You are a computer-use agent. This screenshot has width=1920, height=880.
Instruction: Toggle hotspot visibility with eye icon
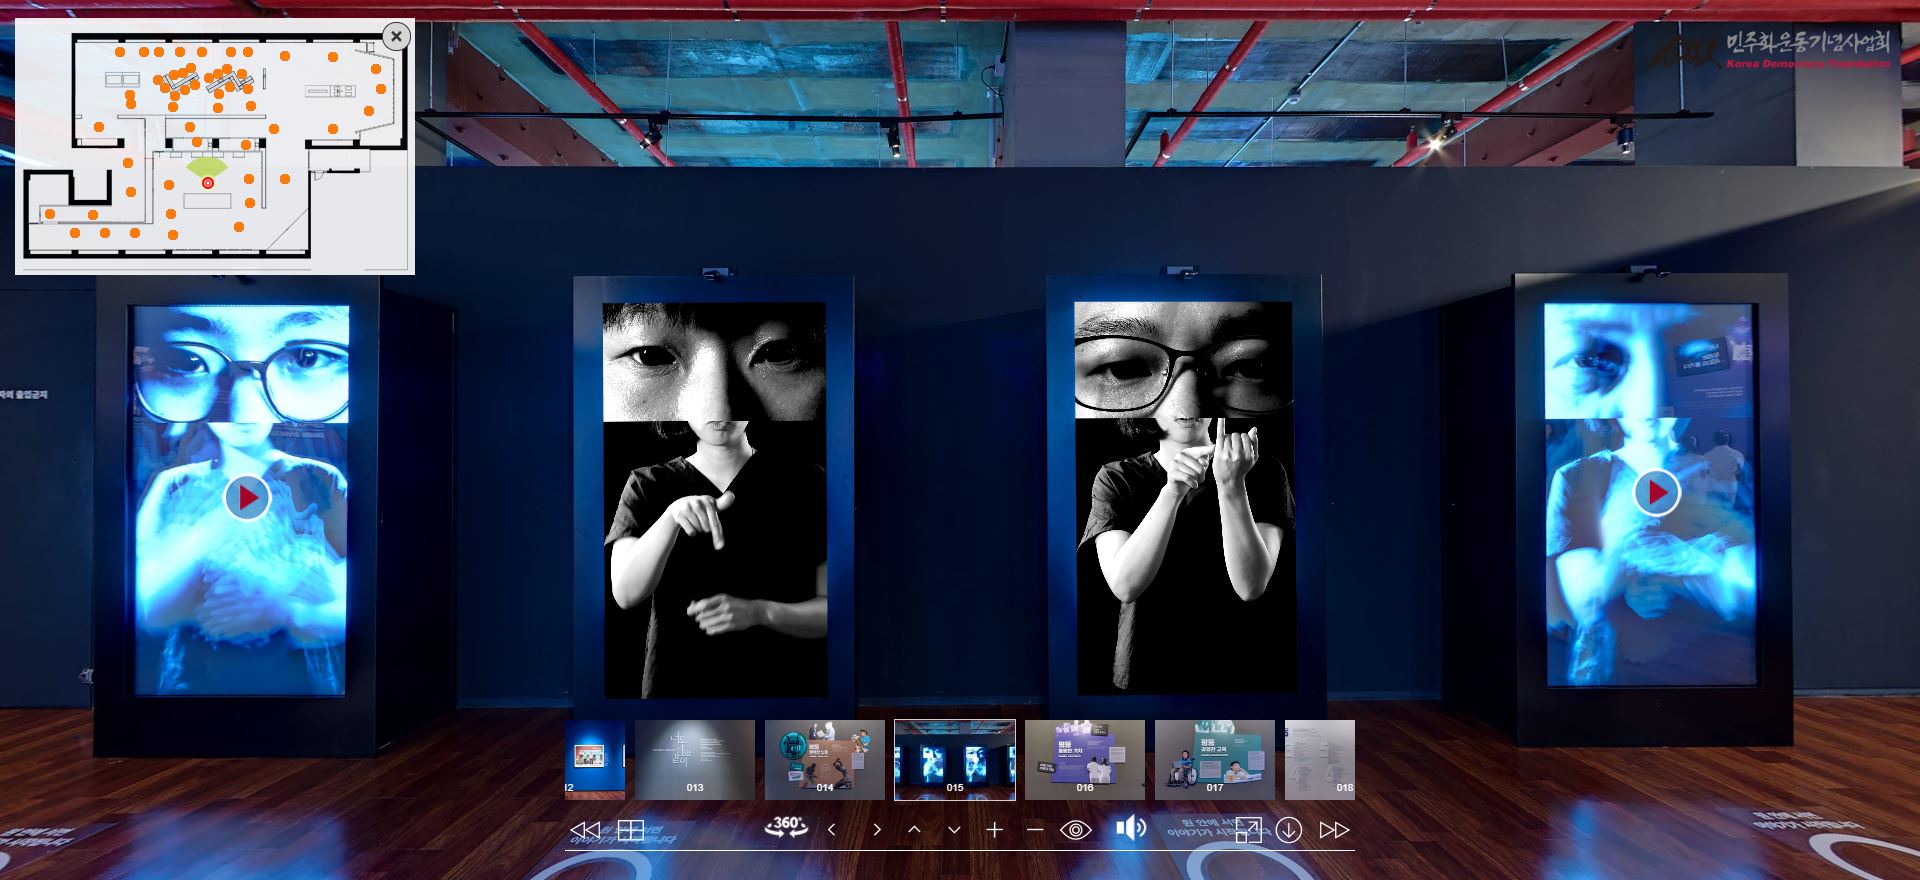coord(1076,830)
